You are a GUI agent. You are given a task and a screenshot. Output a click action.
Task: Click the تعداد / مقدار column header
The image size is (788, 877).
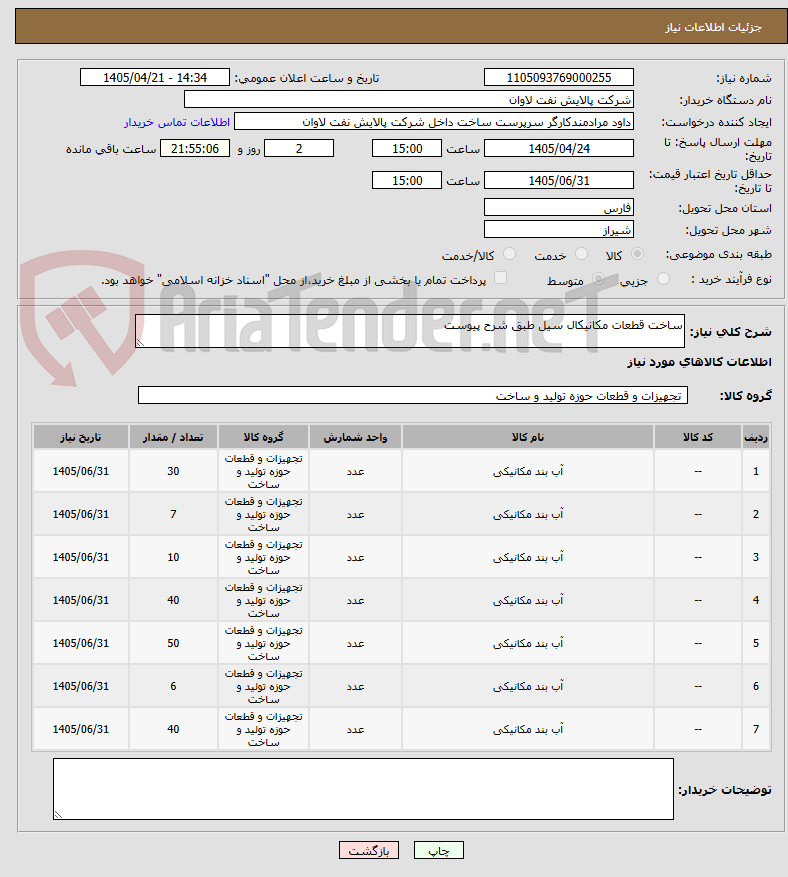click(x=173, y=437)
